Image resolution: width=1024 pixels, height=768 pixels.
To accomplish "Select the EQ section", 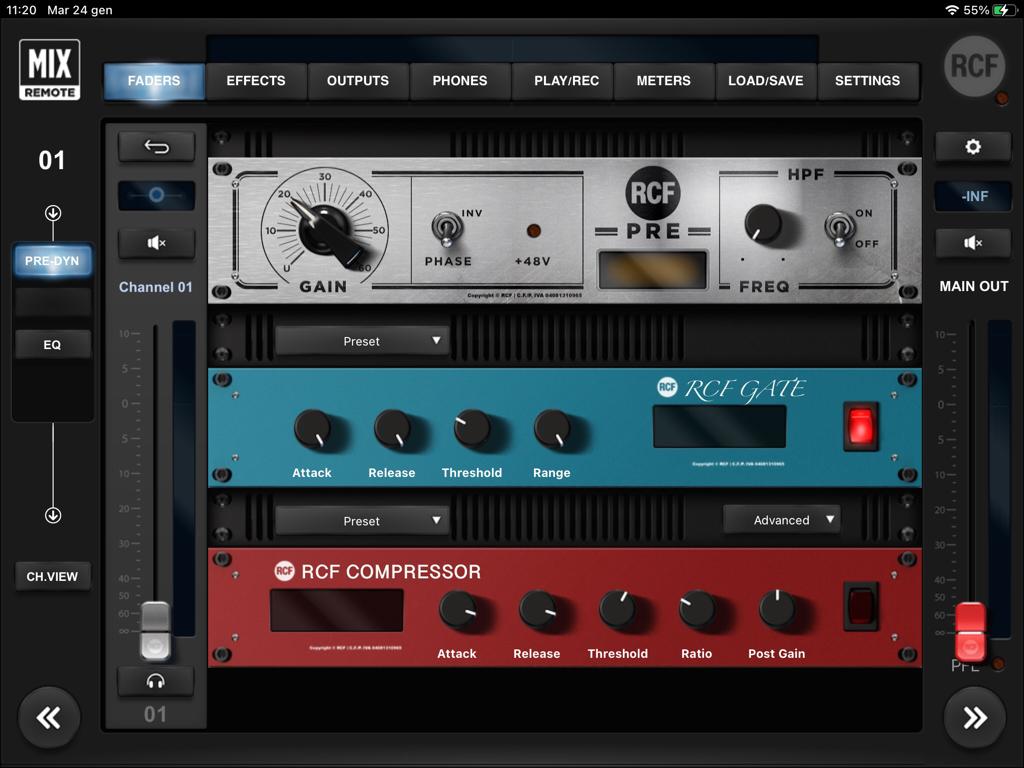I will [x=52, y=345].
